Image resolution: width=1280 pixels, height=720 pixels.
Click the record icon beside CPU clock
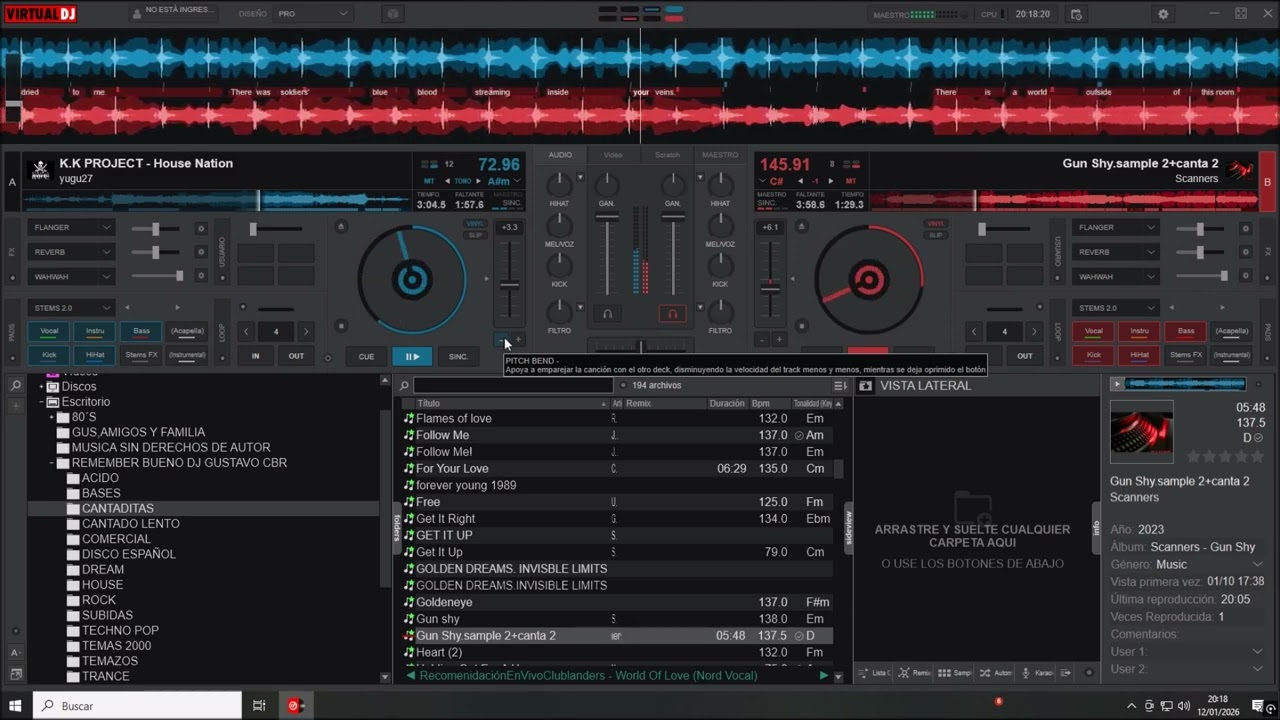point(1076,14)
